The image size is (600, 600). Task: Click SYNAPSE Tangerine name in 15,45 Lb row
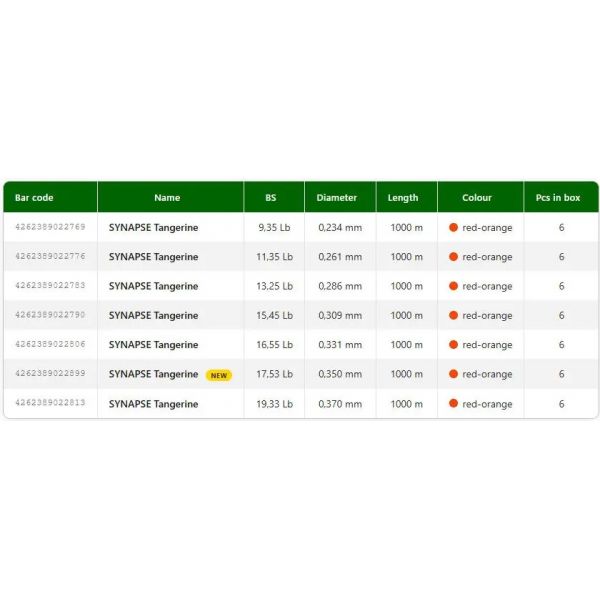tap(153, 315)
